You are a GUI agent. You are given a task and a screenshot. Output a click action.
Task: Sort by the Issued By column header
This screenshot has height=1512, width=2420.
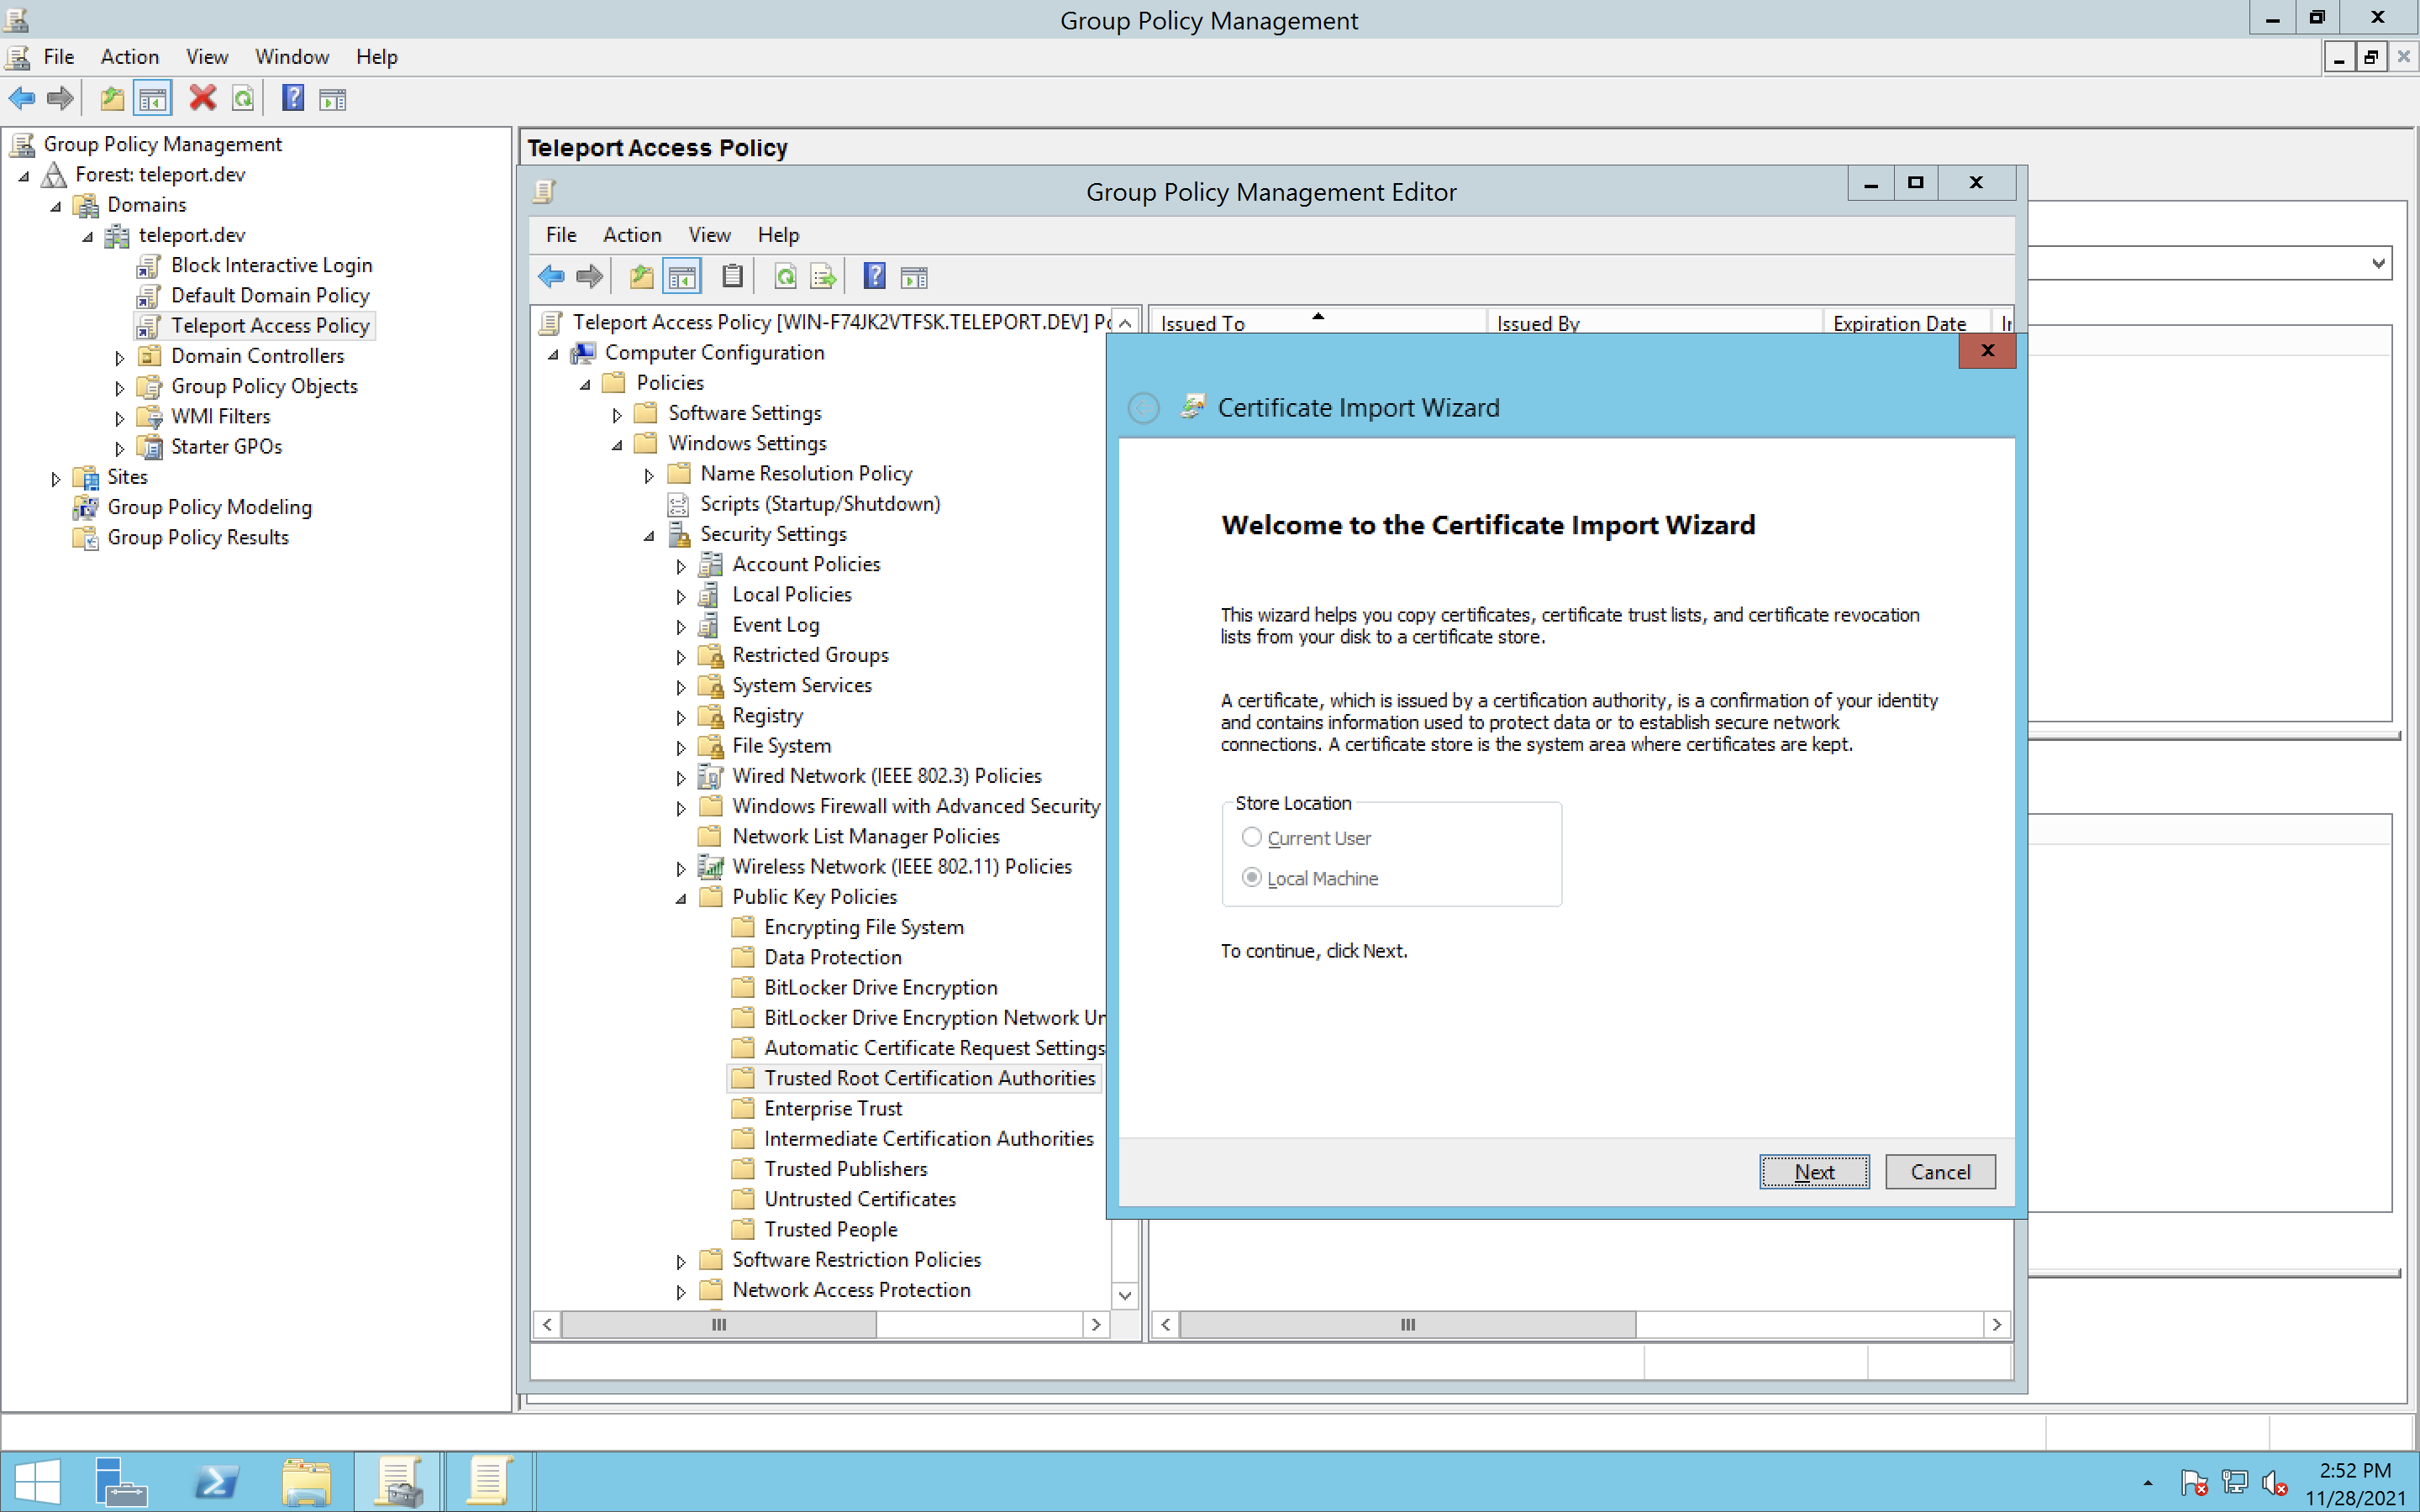point(1538,323)
